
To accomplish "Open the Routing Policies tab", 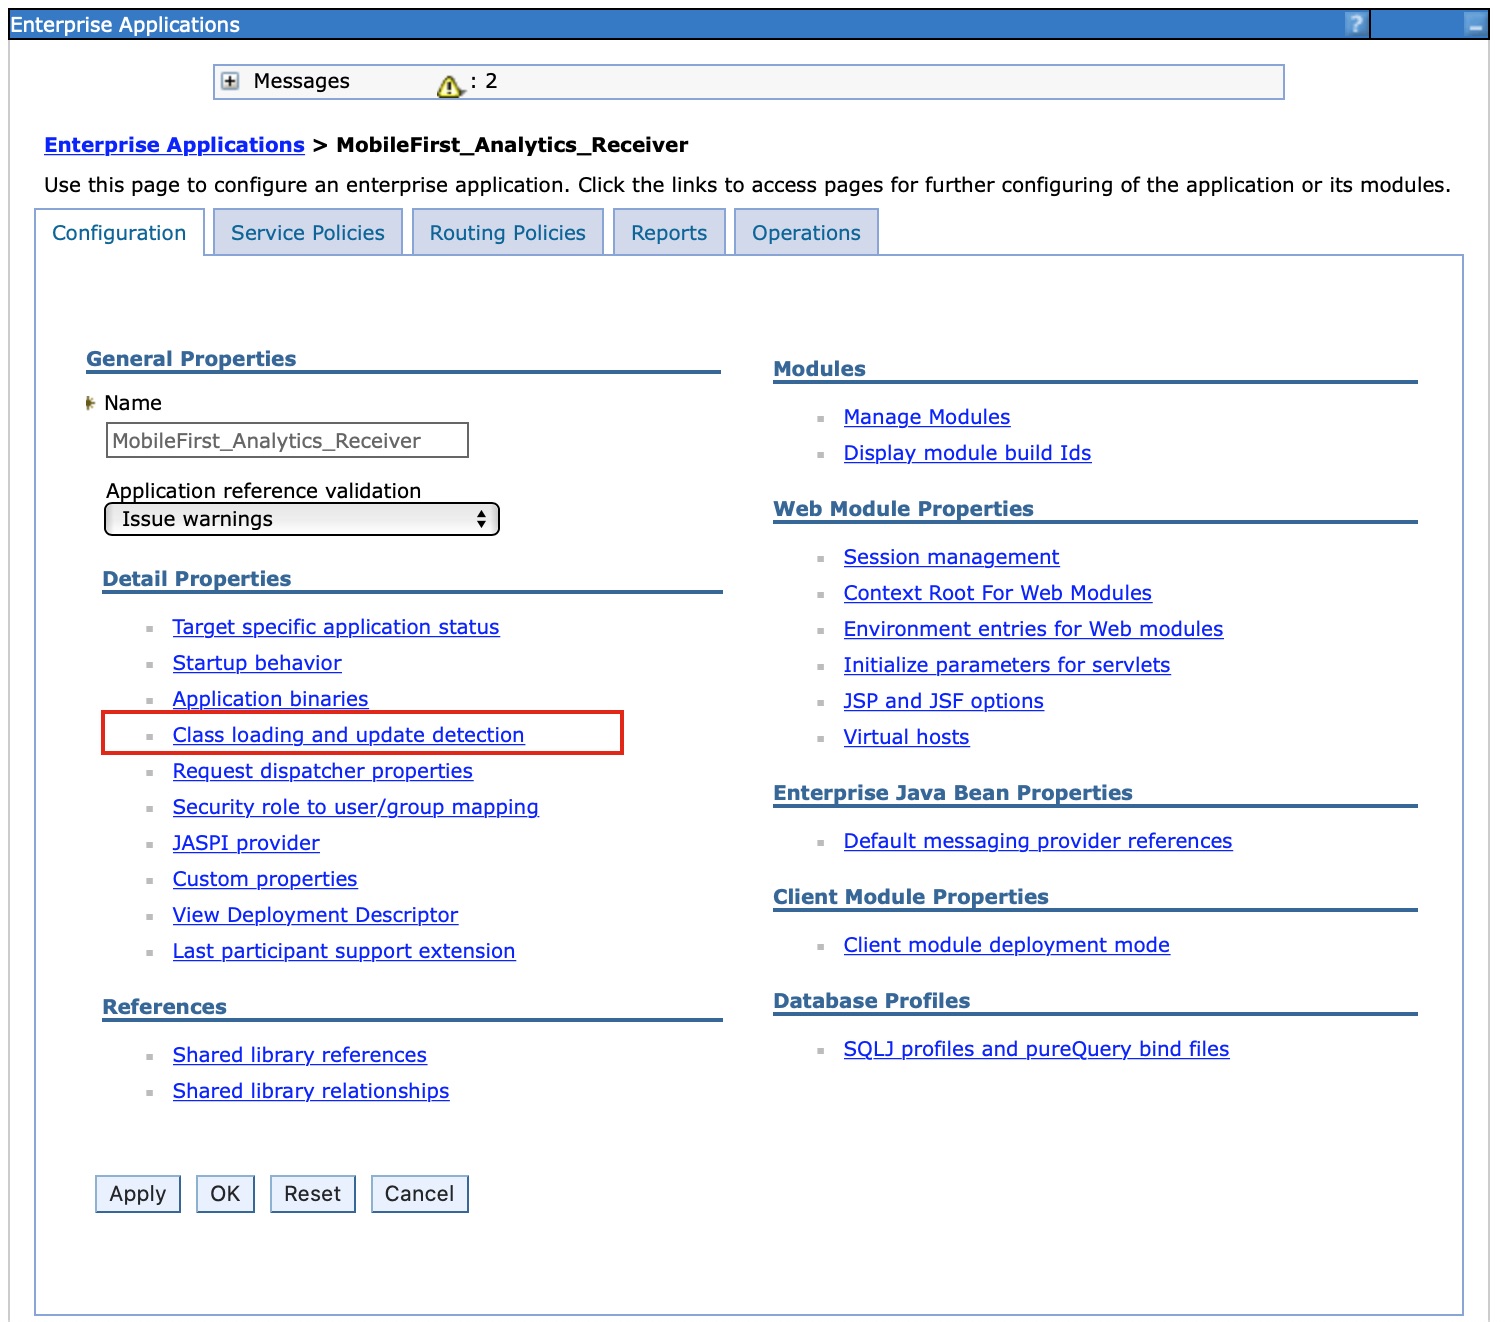I will 508,233.
